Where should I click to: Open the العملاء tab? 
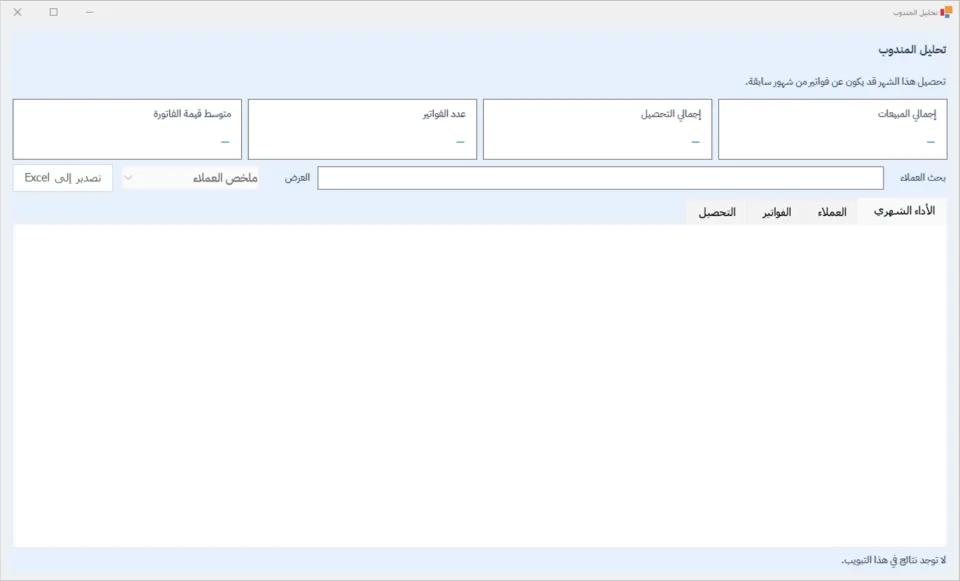(x=832, y=212)
